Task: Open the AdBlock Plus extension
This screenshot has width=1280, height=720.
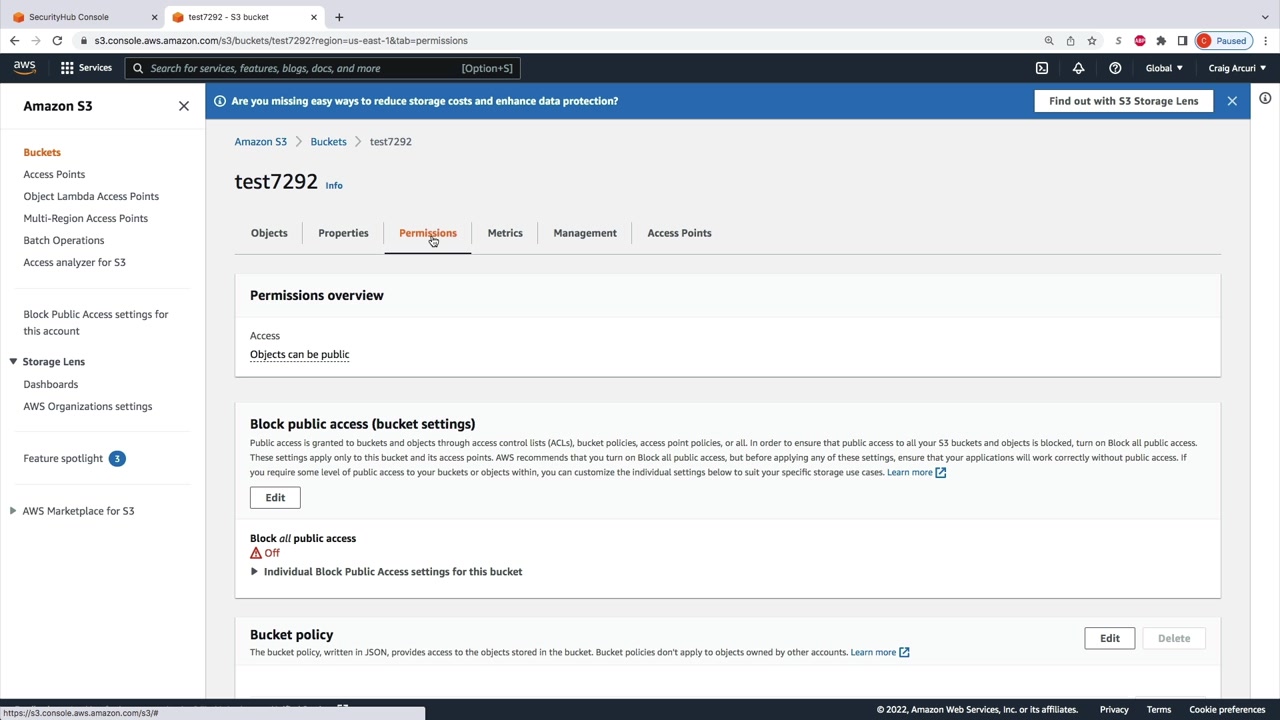Action: point(1140,41)
